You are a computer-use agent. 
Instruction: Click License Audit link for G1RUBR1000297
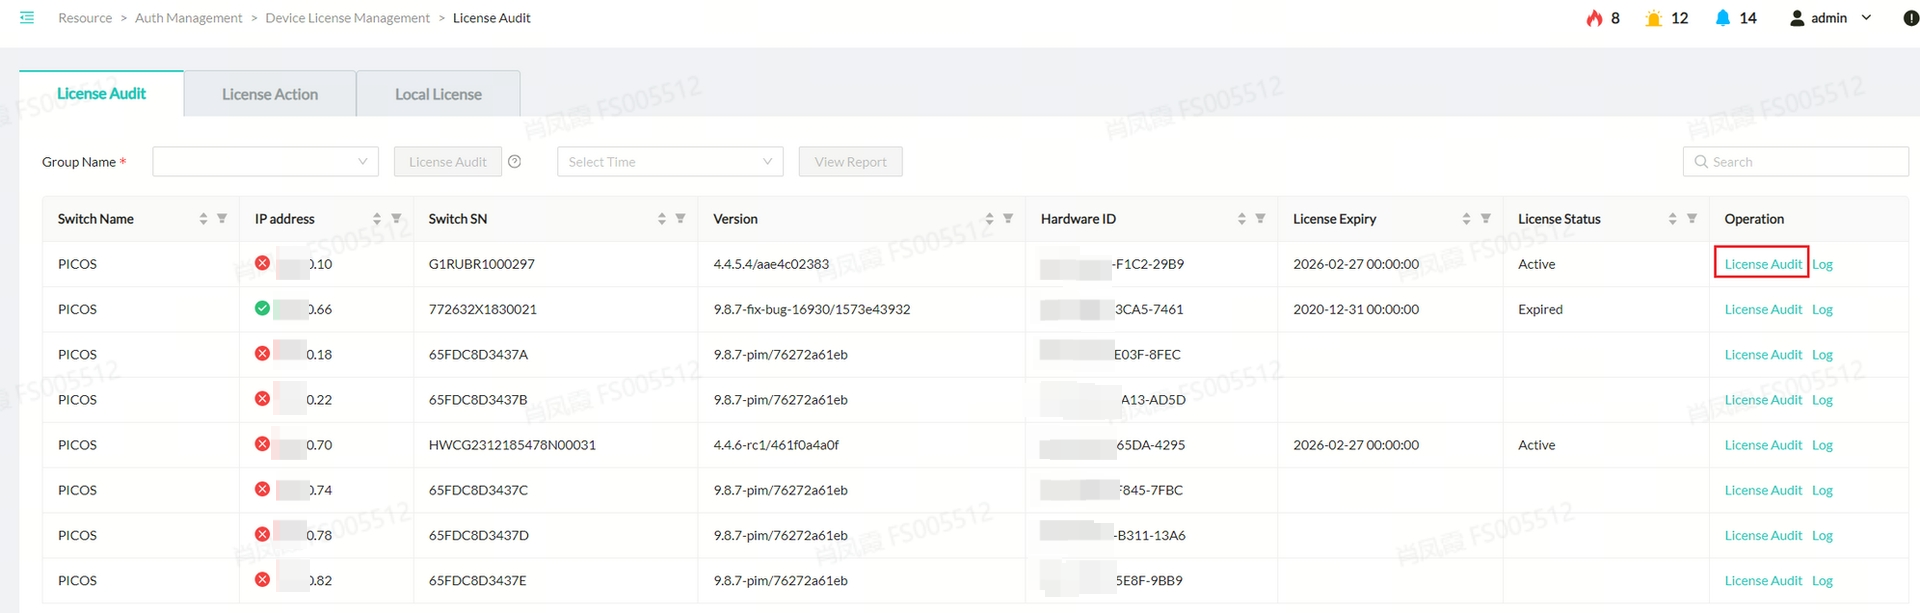1762,264
